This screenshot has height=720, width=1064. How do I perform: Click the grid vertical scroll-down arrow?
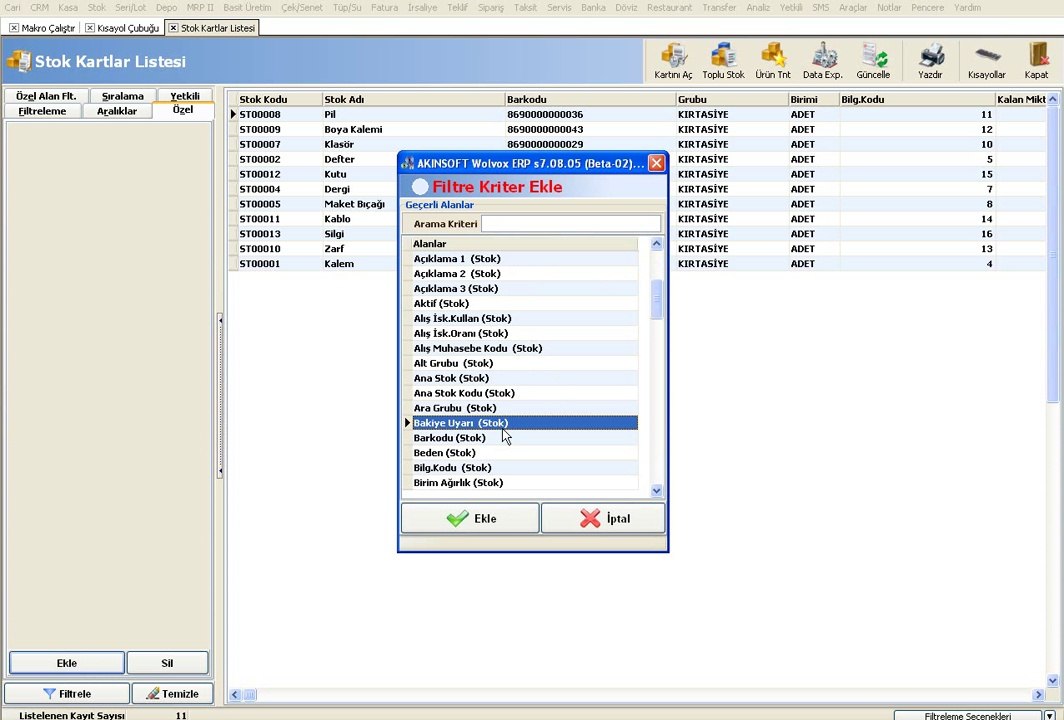1052,681
